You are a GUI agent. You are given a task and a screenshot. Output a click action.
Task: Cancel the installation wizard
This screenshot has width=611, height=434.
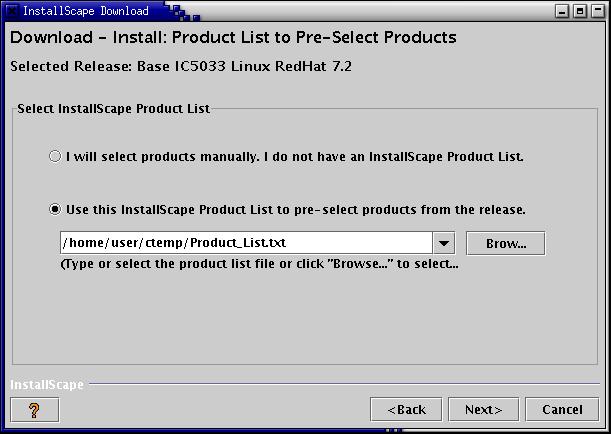562,409
